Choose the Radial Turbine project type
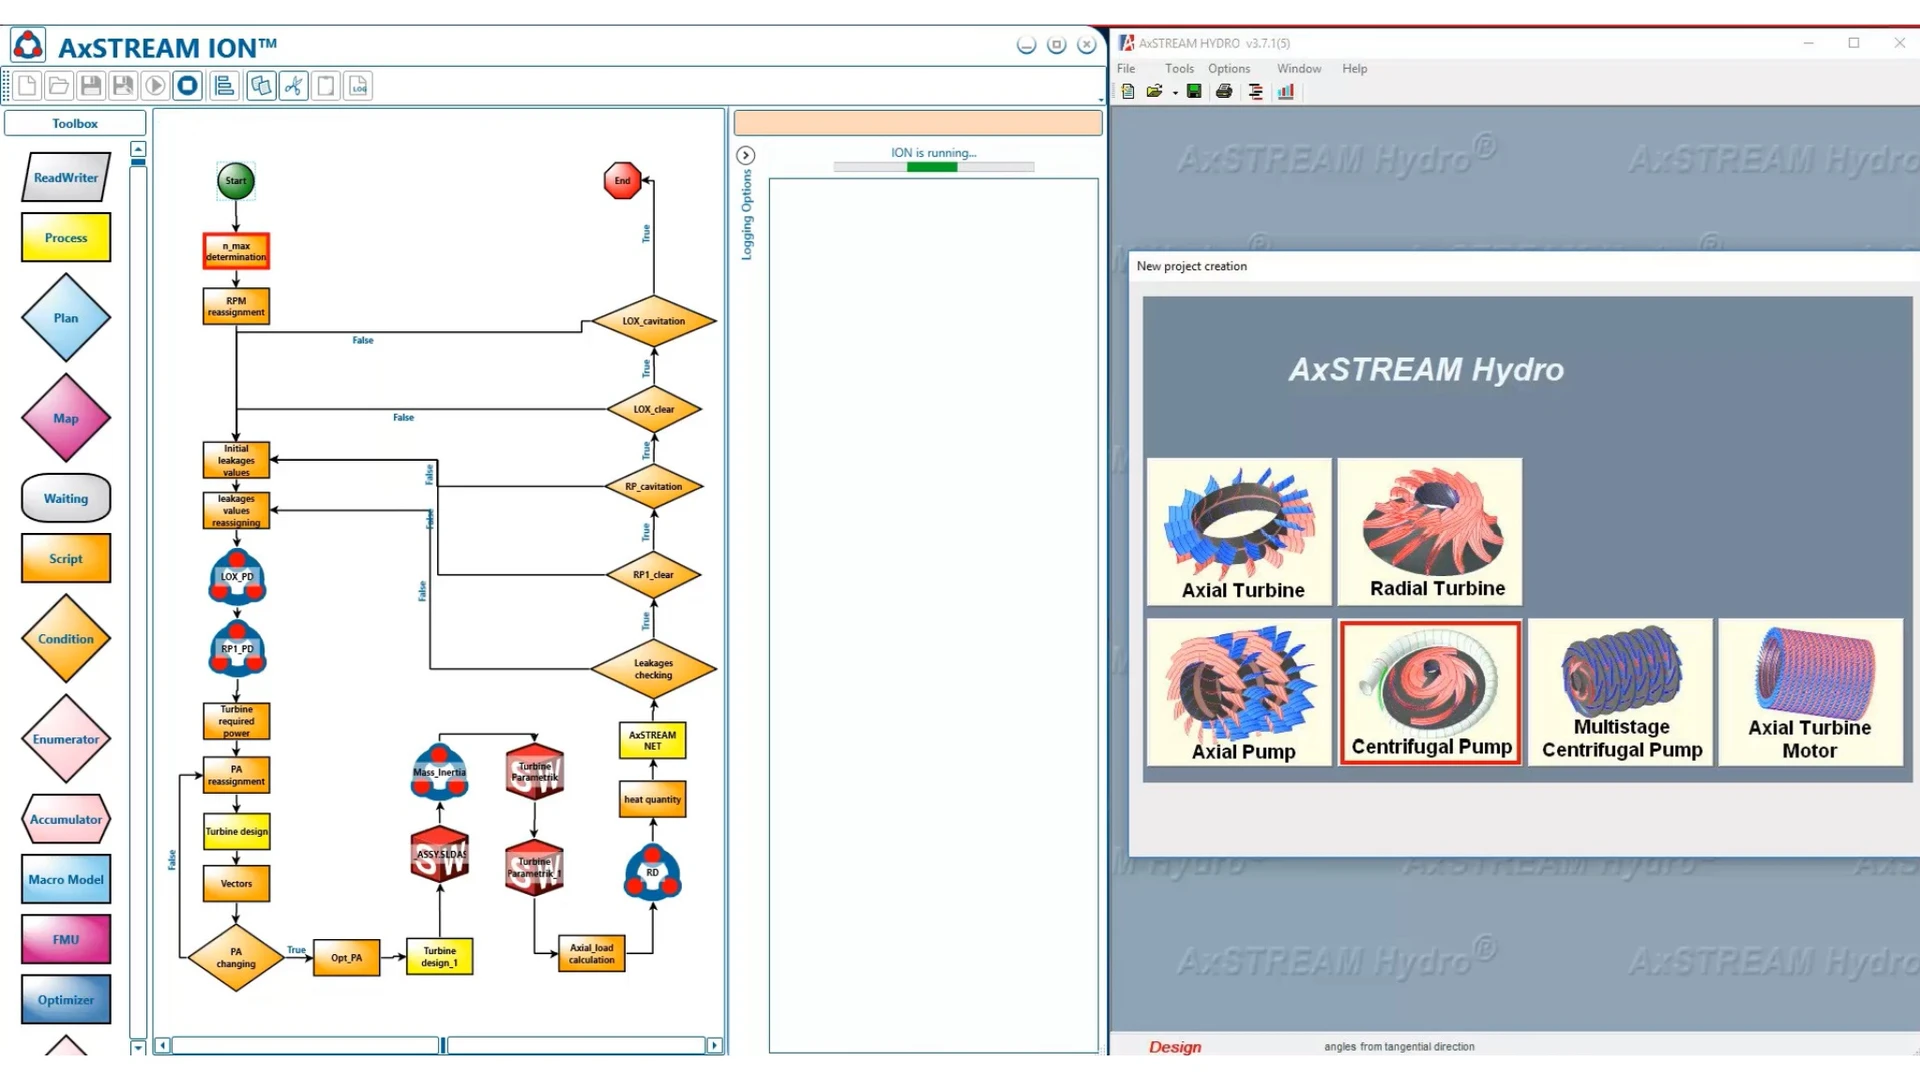This screenshot has width=1920, height=1080. pos(1430,532)
